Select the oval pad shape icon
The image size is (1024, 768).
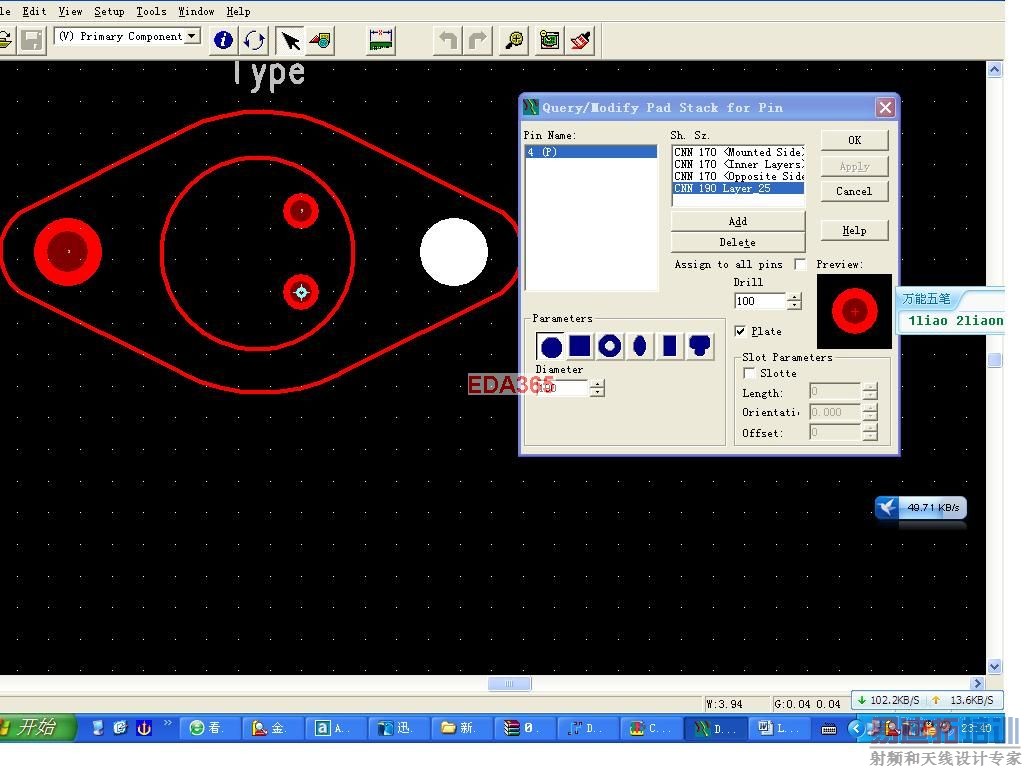click(640, 346)
